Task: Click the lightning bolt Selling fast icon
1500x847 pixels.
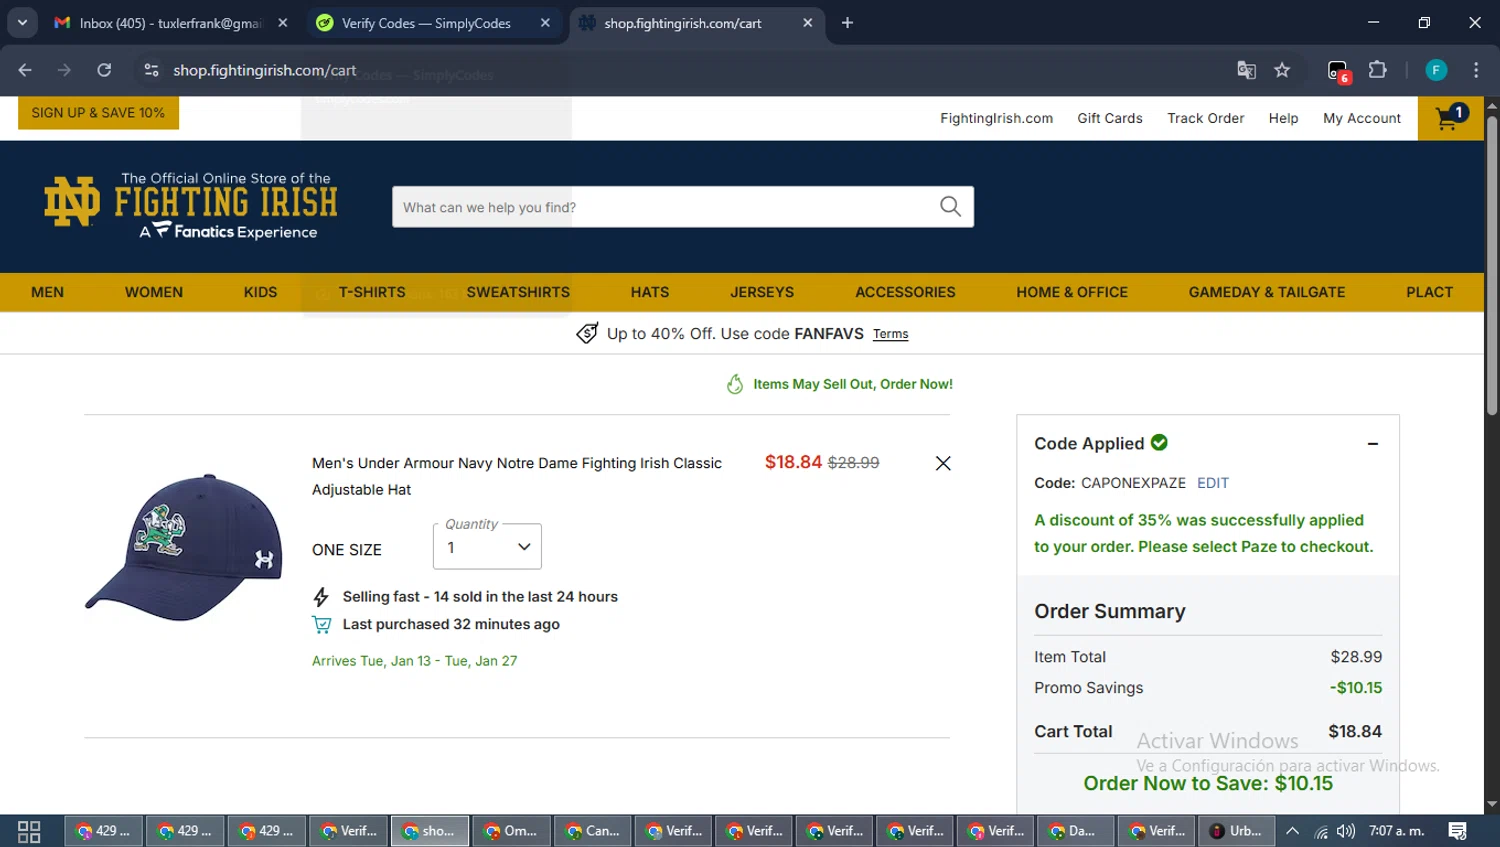Action: click(x=321, y=597)
